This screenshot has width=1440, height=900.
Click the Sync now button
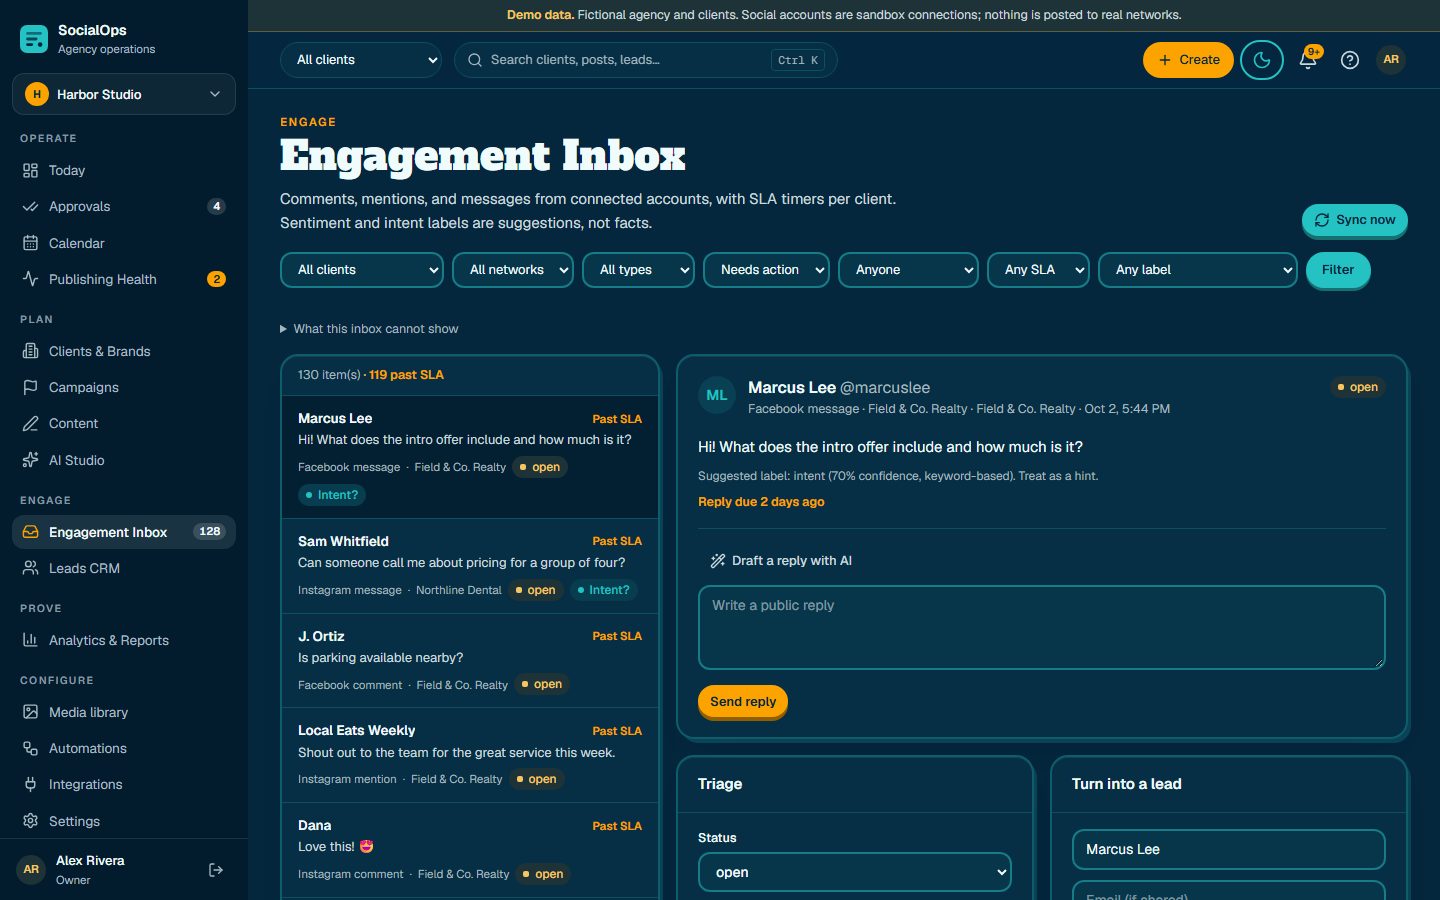click(x=1355, y=220)
